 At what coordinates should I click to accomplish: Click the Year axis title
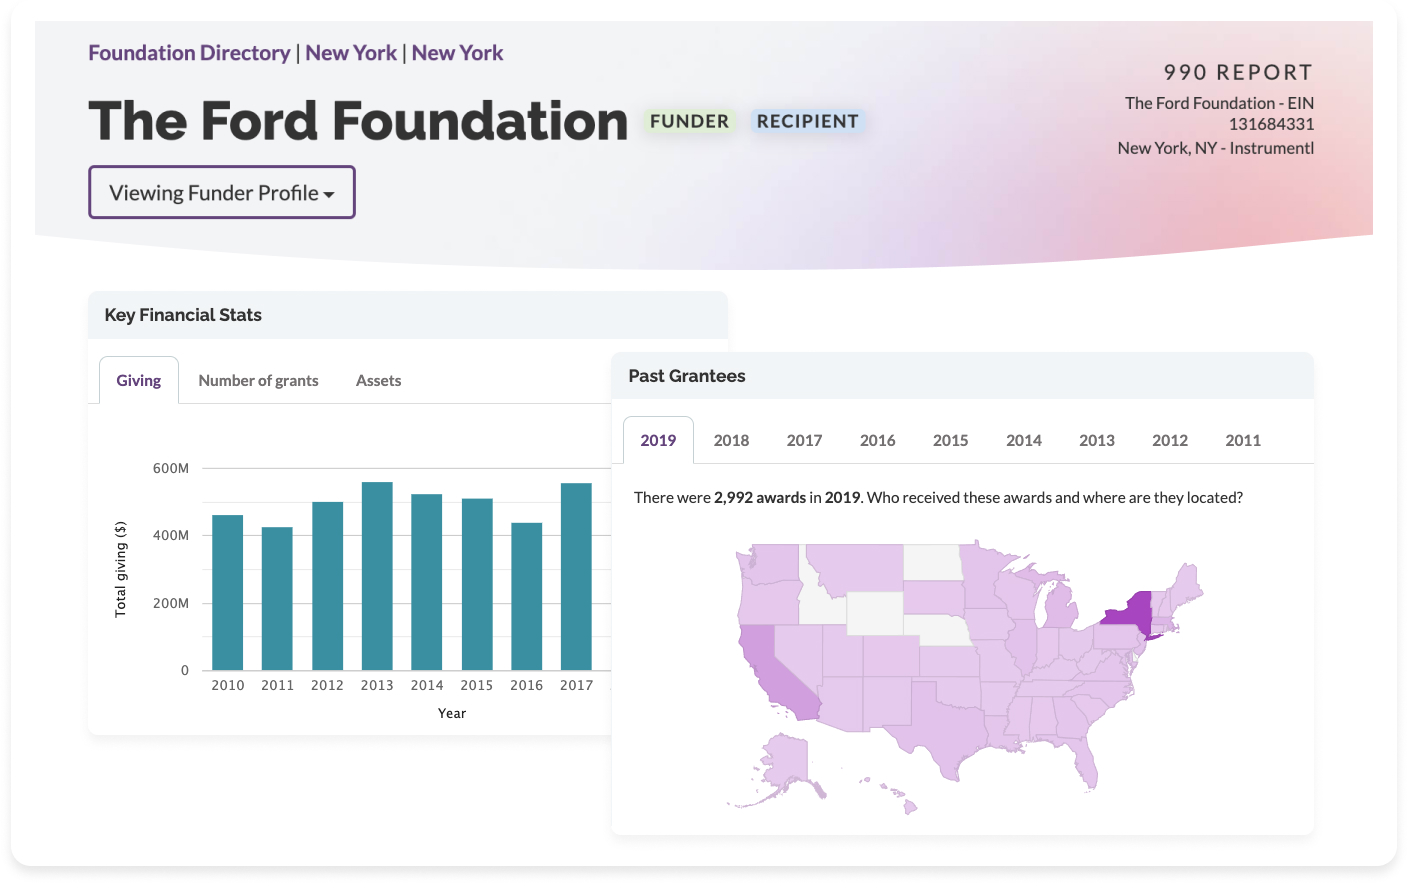452,713
